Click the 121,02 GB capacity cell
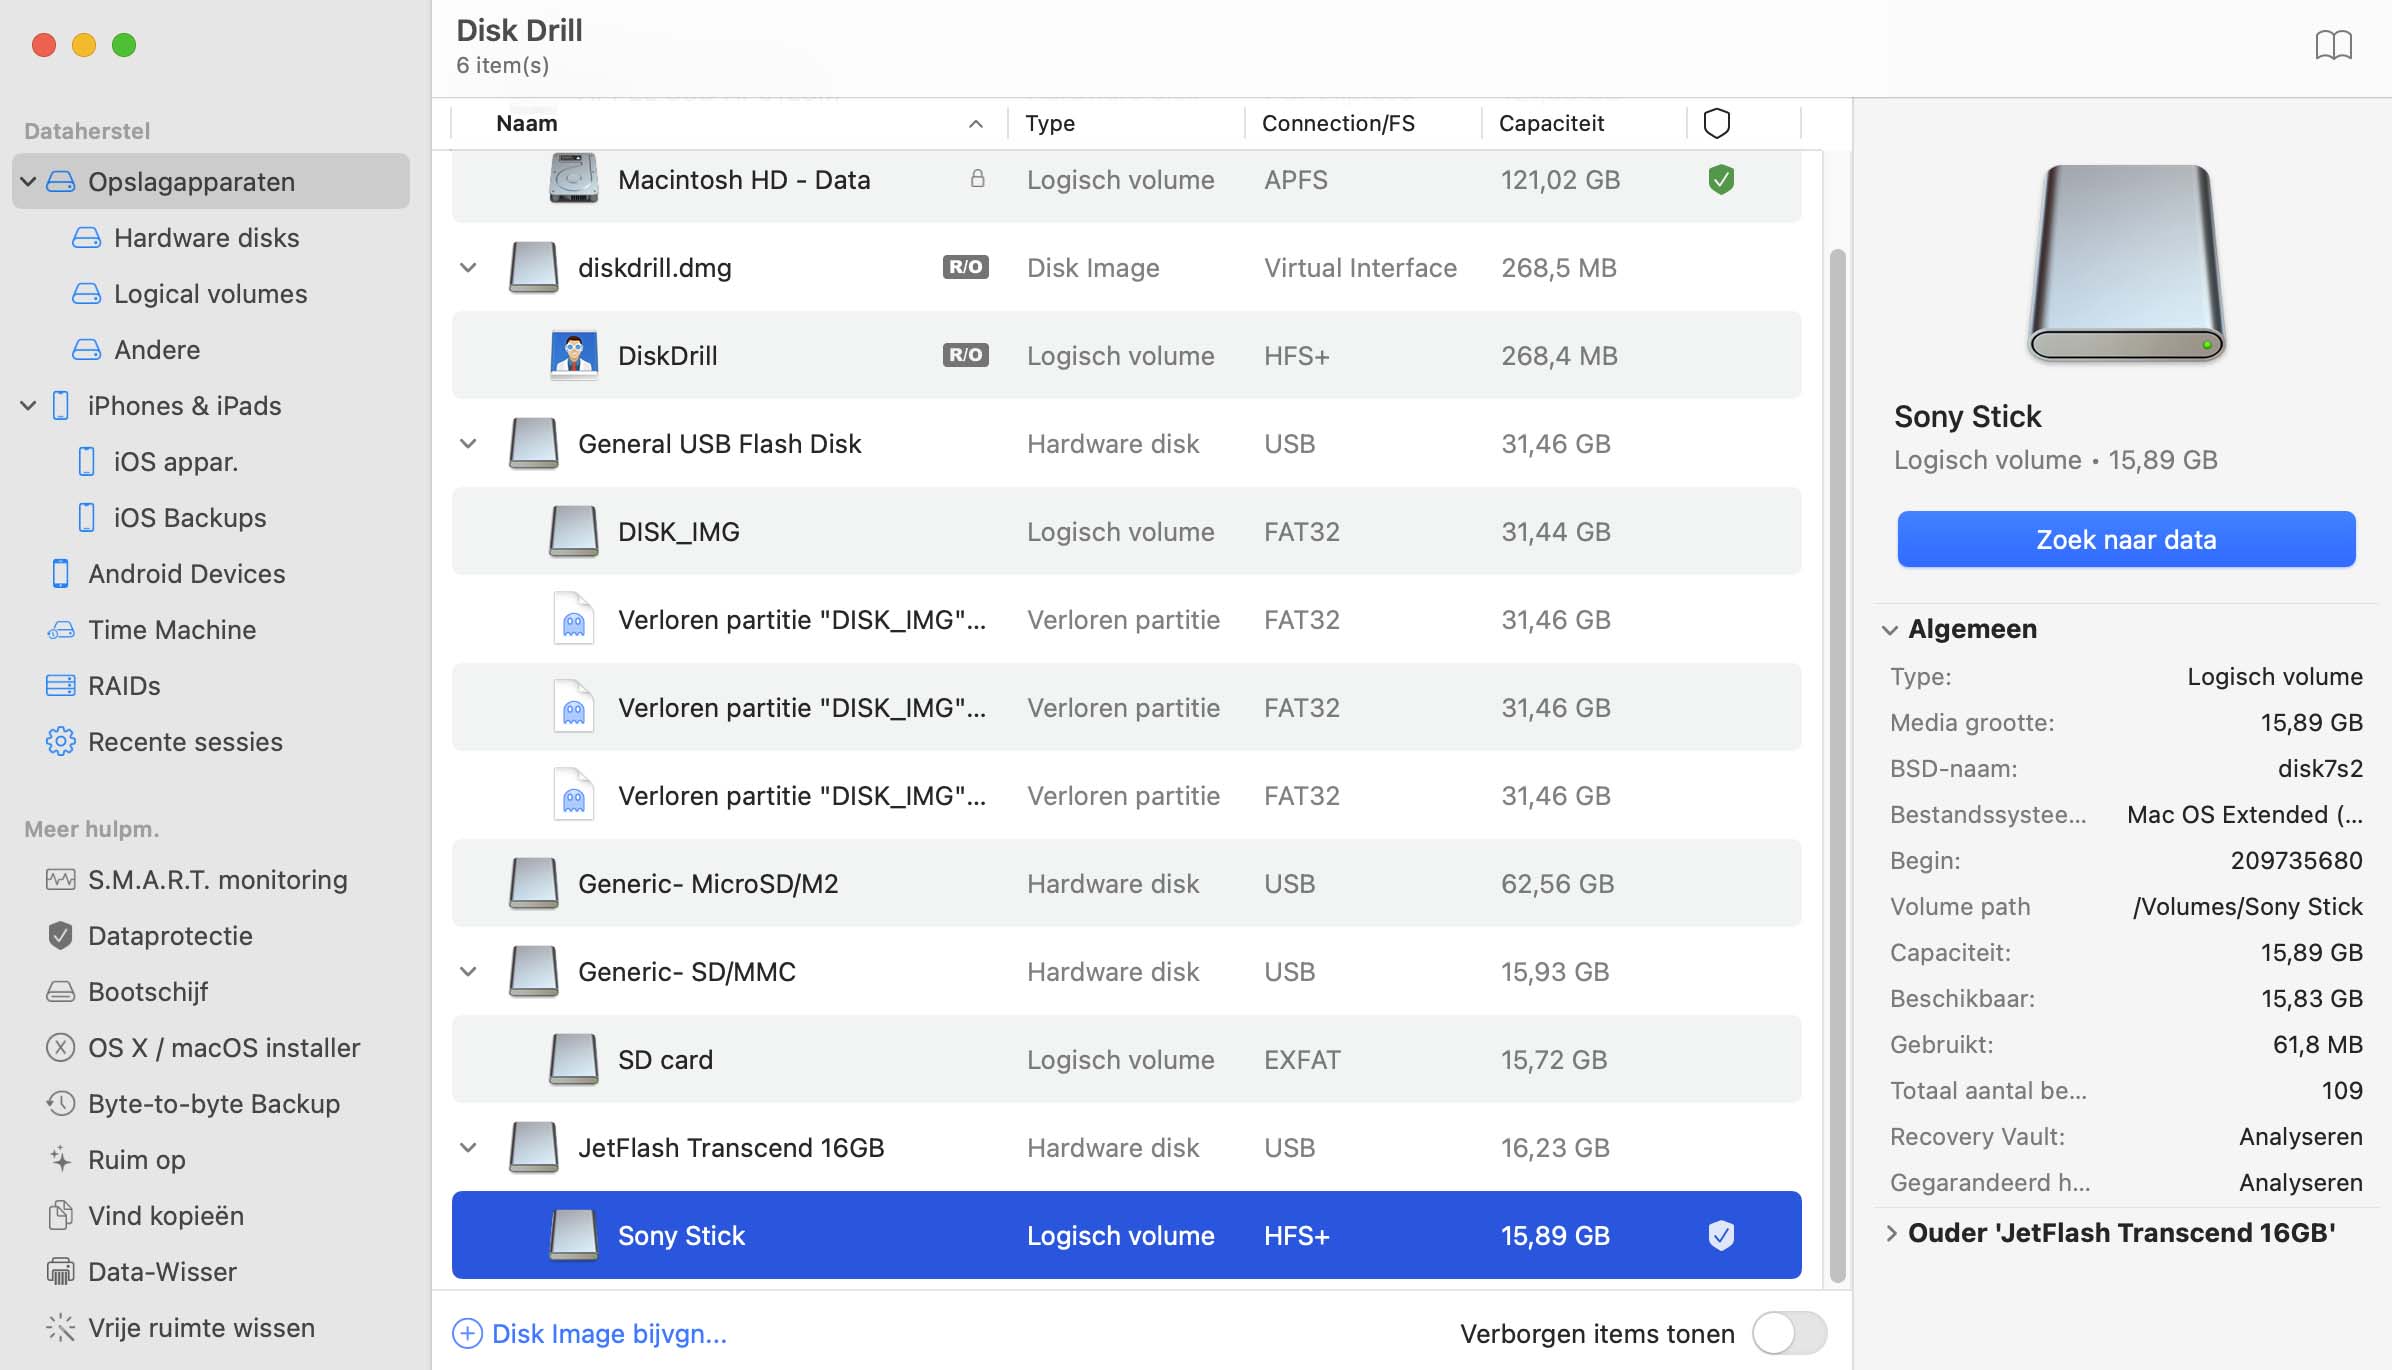 tap(1560, 180)
